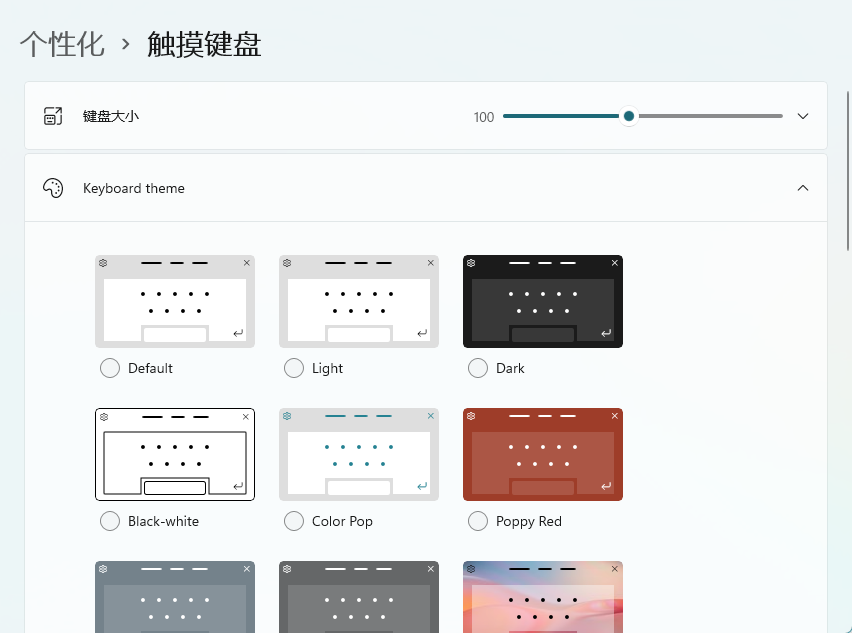Image resolution: width=852 pixels, height=633 pixels.
Task: Choose the Black-white theme radio button
Action: click(110, 521)
